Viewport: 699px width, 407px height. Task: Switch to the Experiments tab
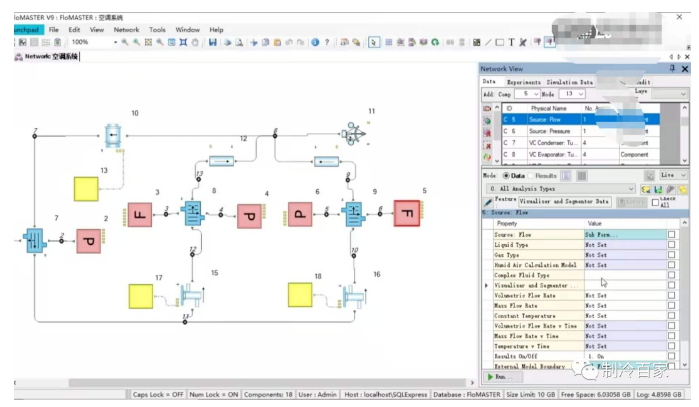point(523,82)
